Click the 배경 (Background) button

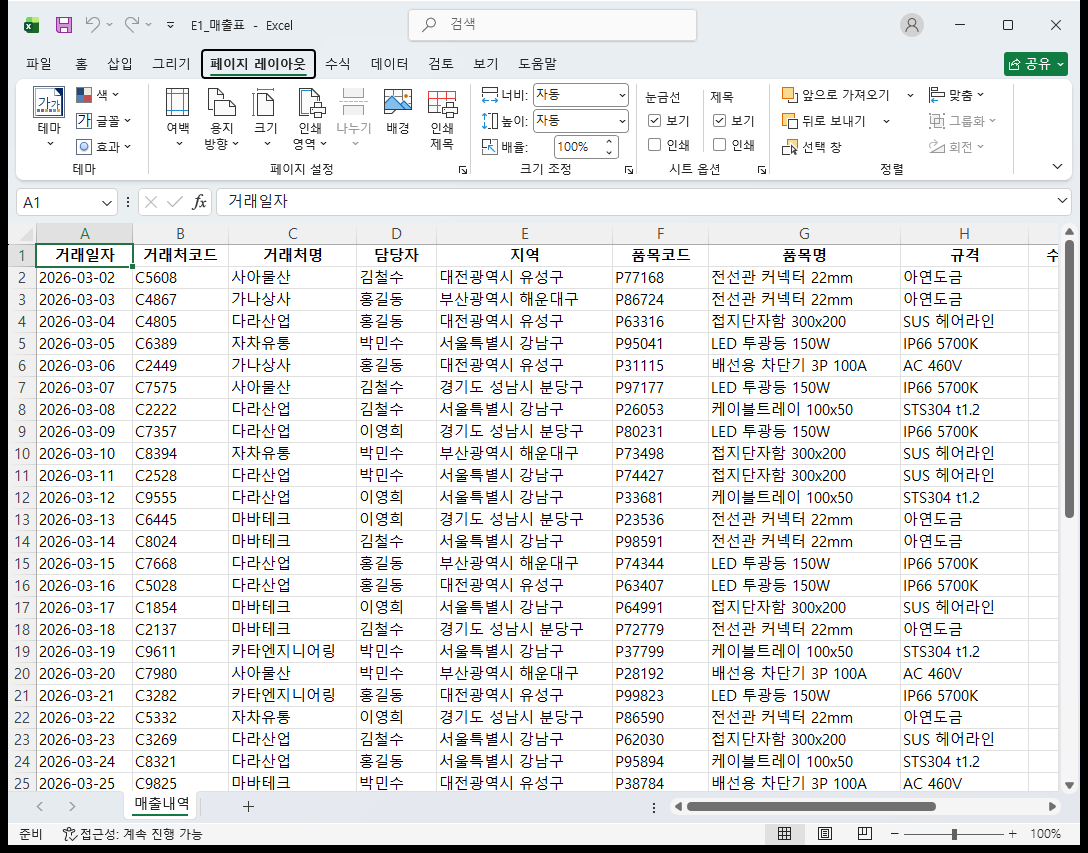(x=398, y=111)
